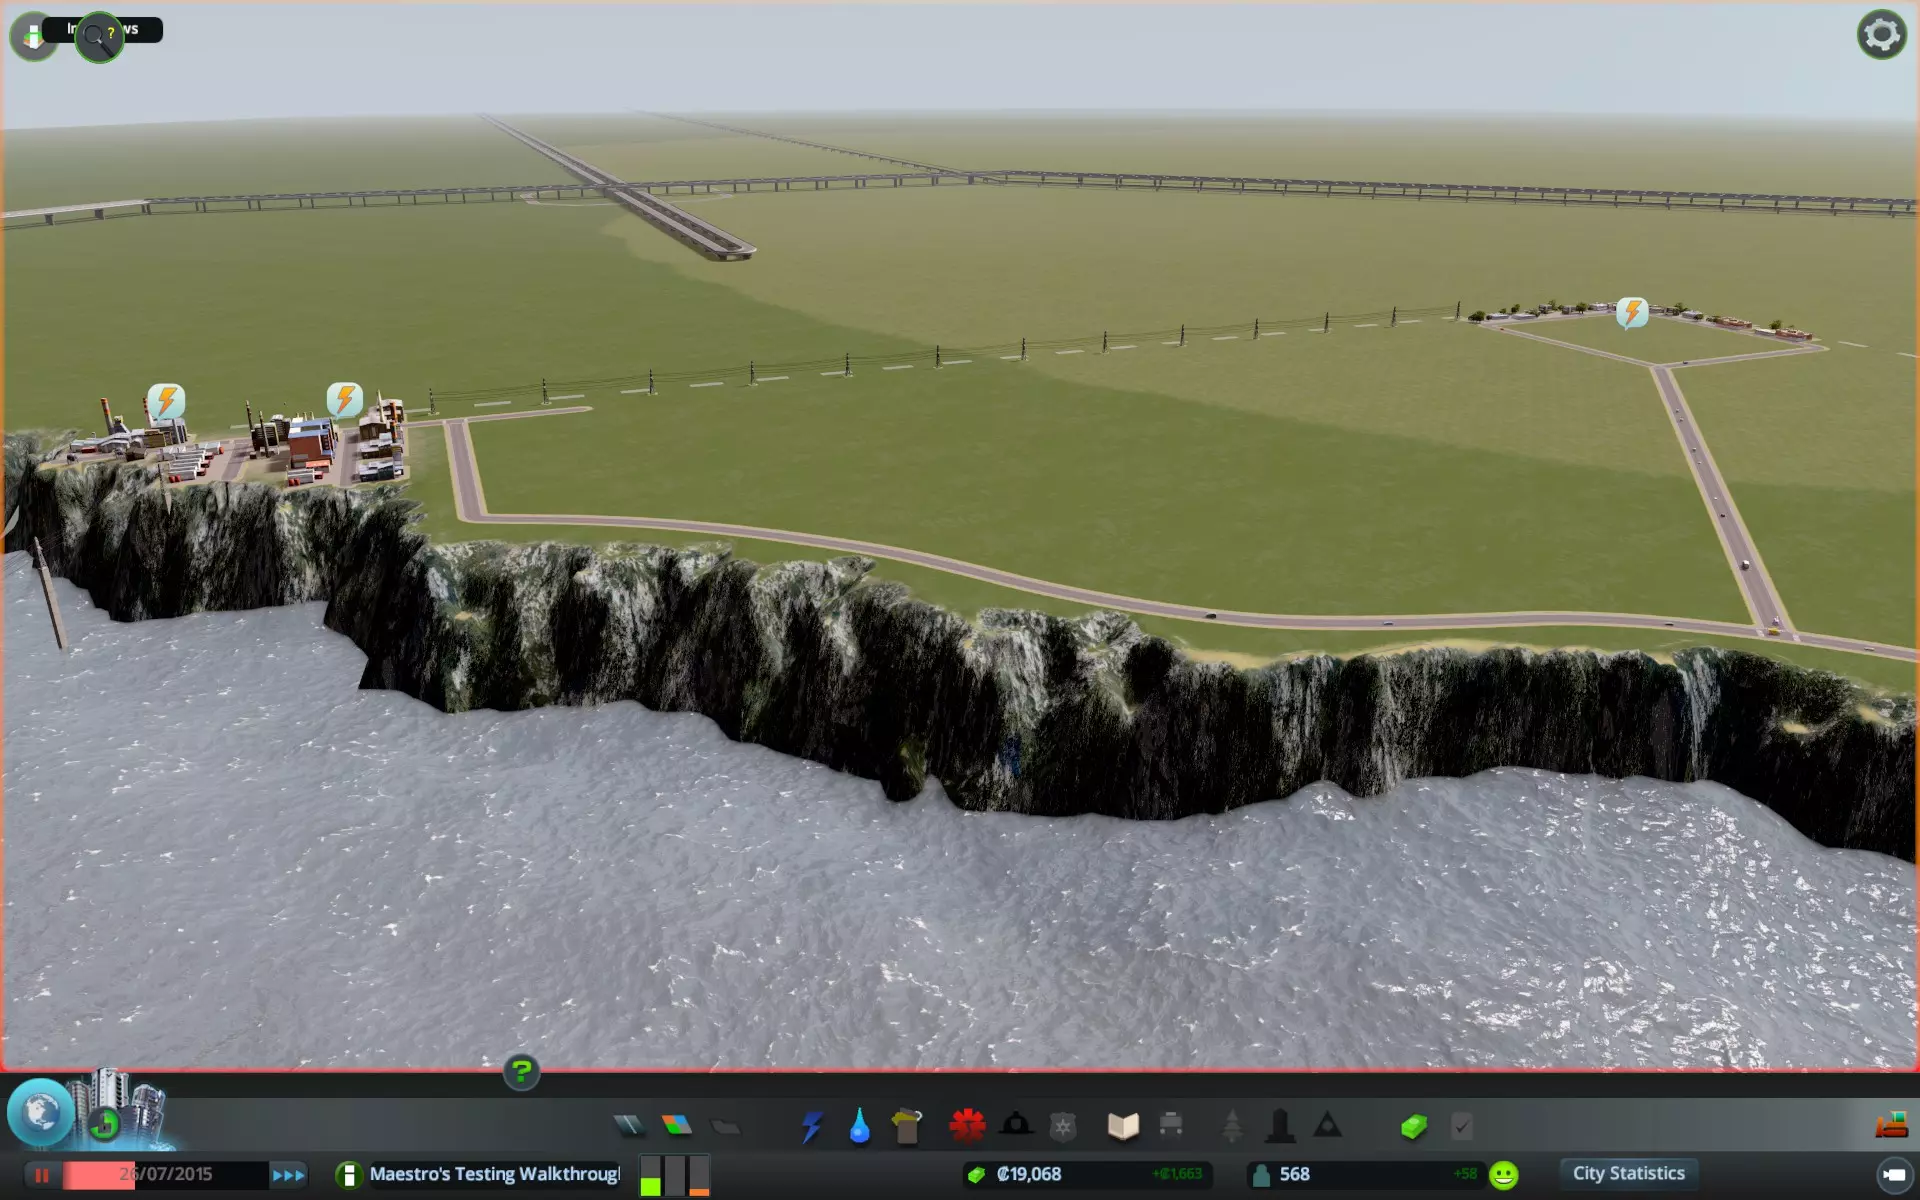Open the Healthcare services menu

967,1127
